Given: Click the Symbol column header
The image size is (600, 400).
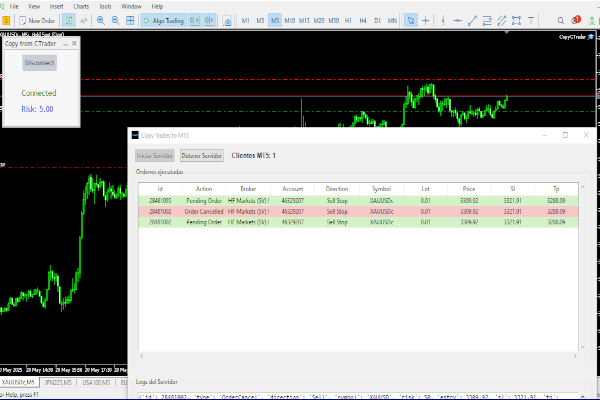Looking at the screenshot, I should 381,189.
